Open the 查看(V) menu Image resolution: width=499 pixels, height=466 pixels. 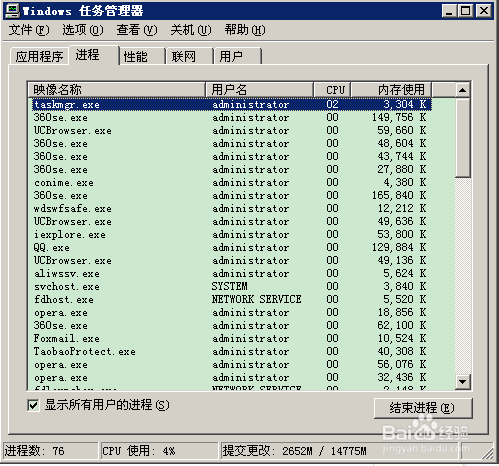(137, 30)
